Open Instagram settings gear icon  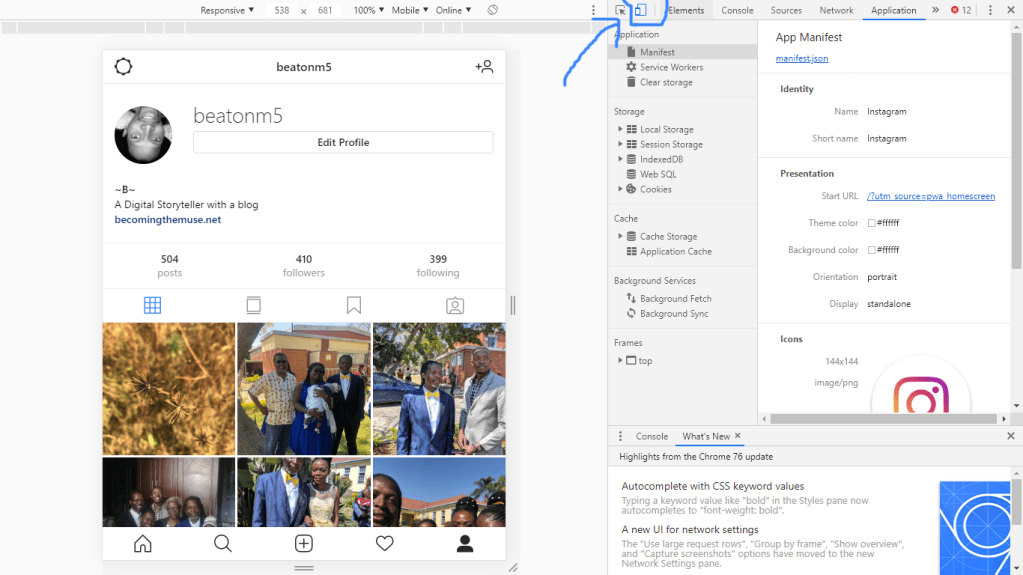[x=123, y=67]
